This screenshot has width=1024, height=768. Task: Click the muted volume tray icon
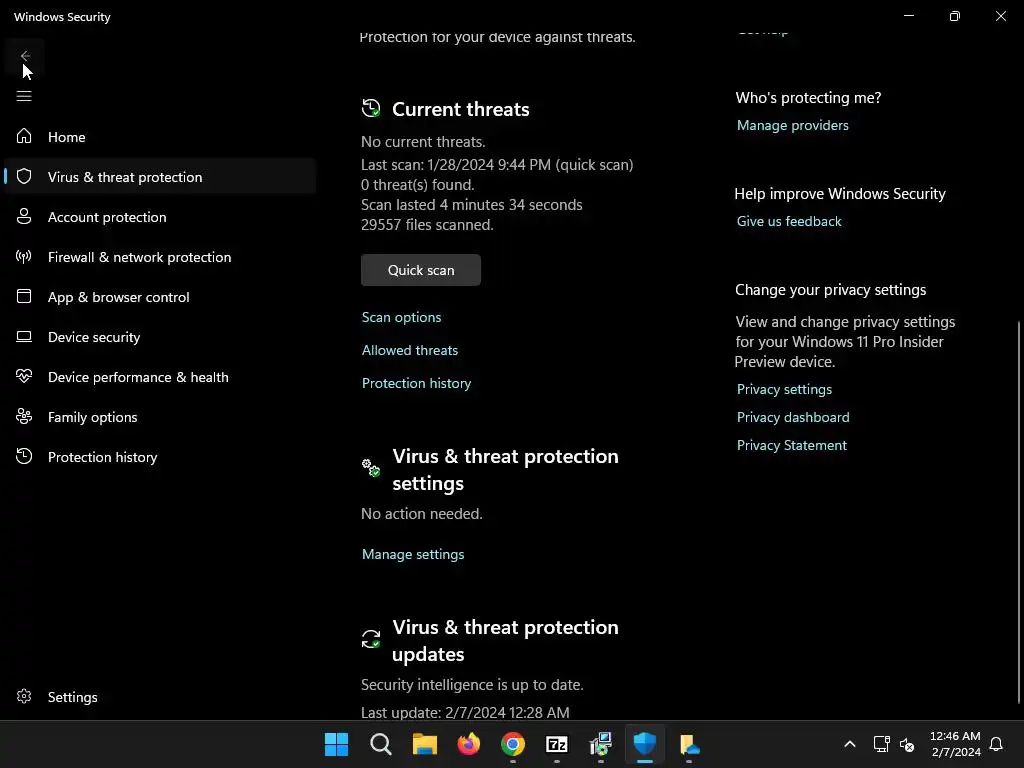click(x=907, y=744)
